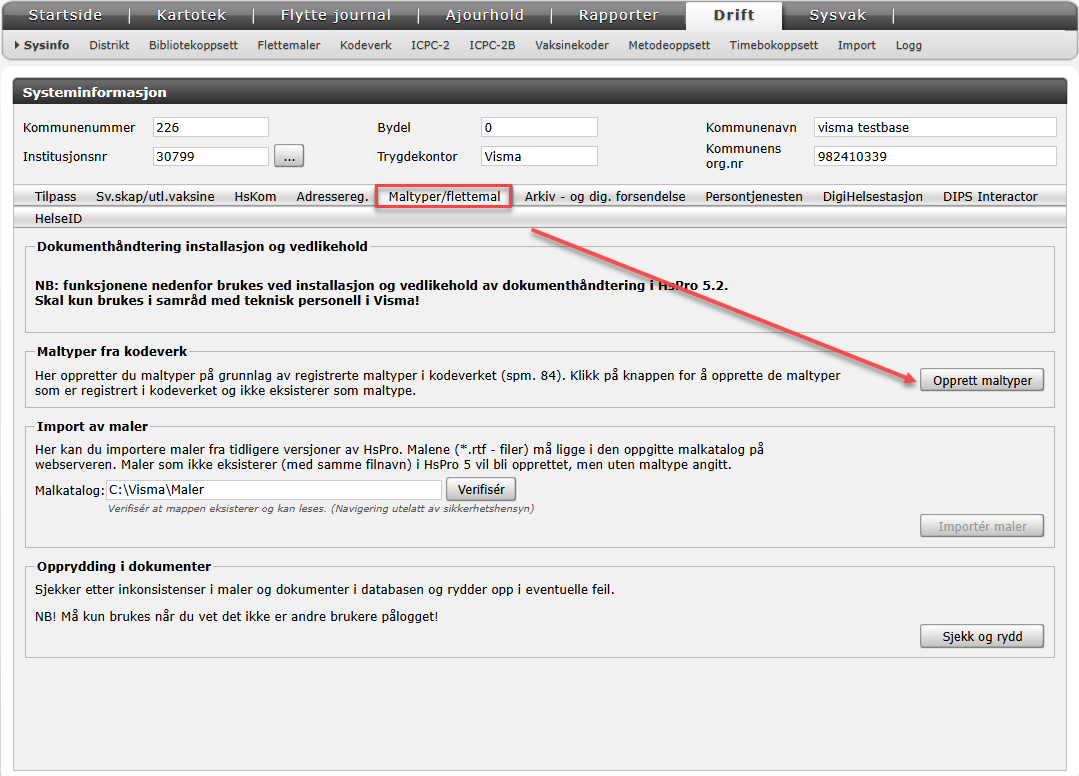Open the Rapporter tab
The width and height of the screenshot is (1079, 776).
pos(618,15)
